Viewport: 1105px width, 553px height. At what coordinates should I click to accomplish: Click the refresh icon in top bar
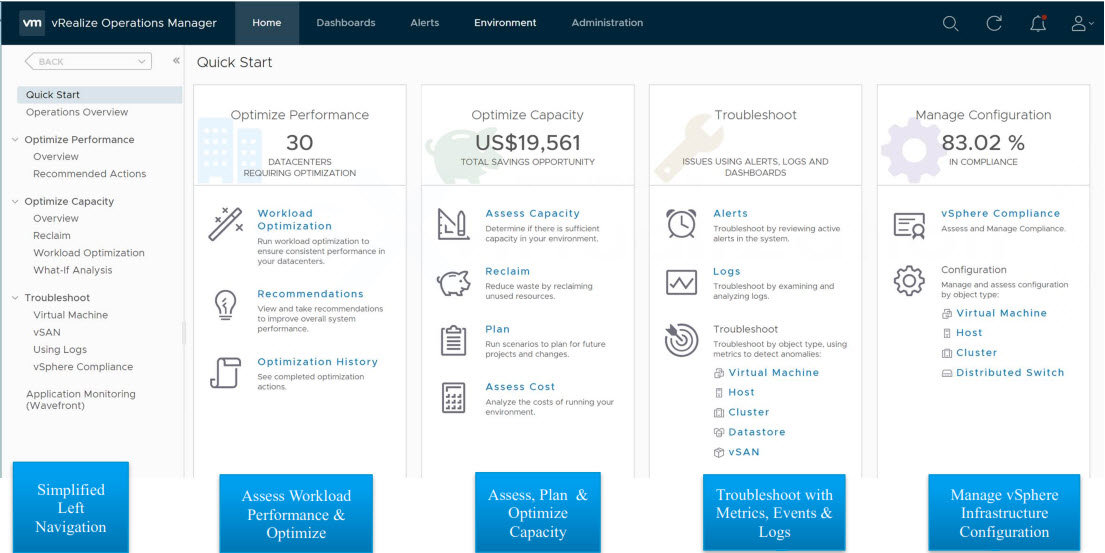[994, 23]
